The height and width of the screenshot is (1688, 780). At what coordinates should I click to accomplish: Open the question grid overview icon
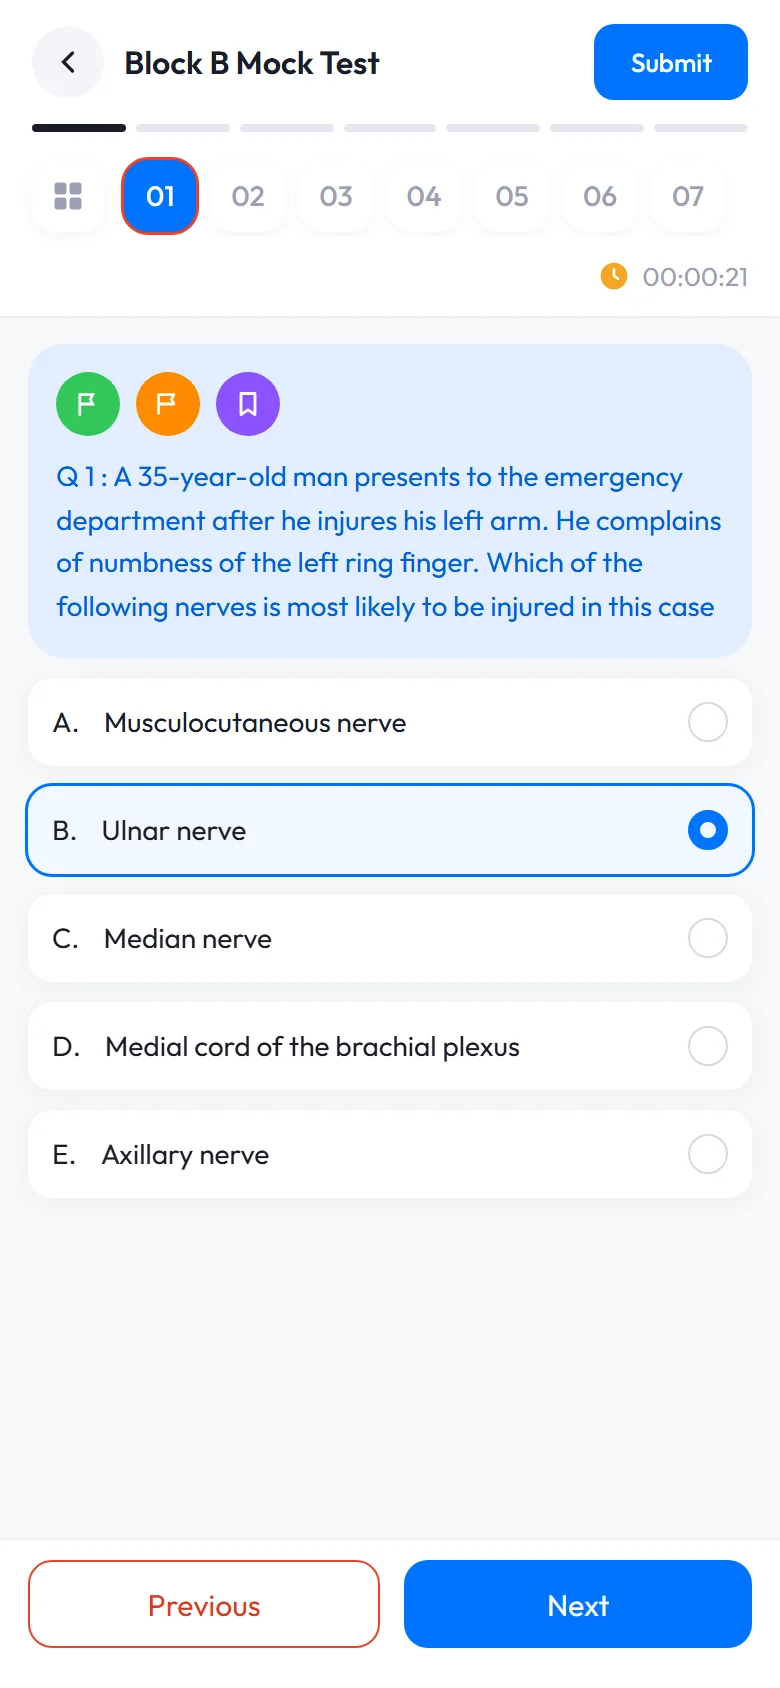pos(68,196)
